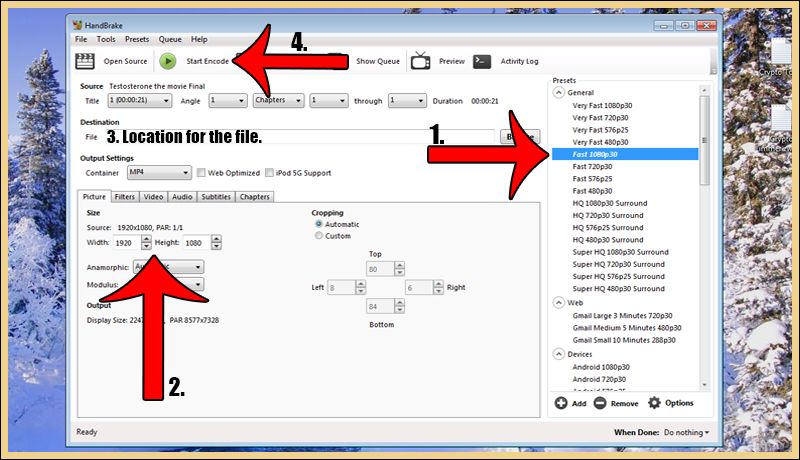Open the File menu

[81, 39]
